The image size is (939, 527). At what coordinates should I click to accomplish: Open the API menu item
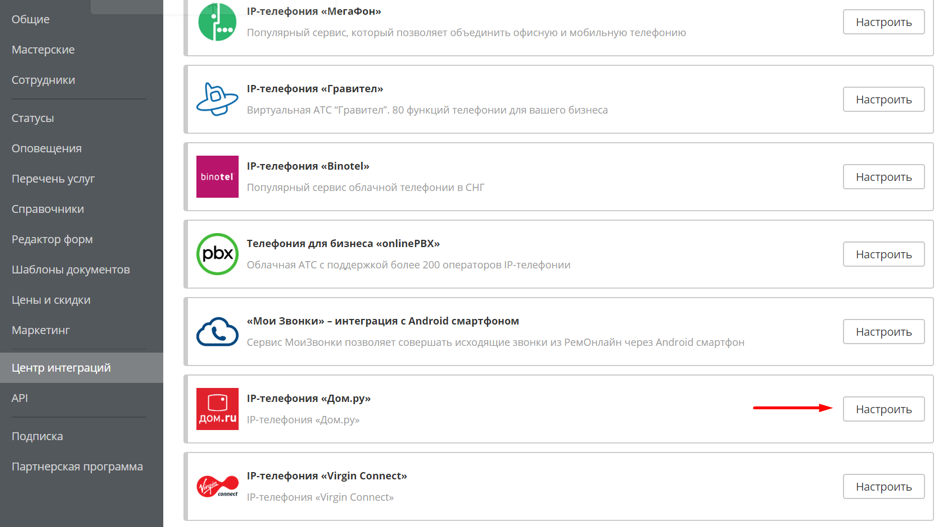20,398
